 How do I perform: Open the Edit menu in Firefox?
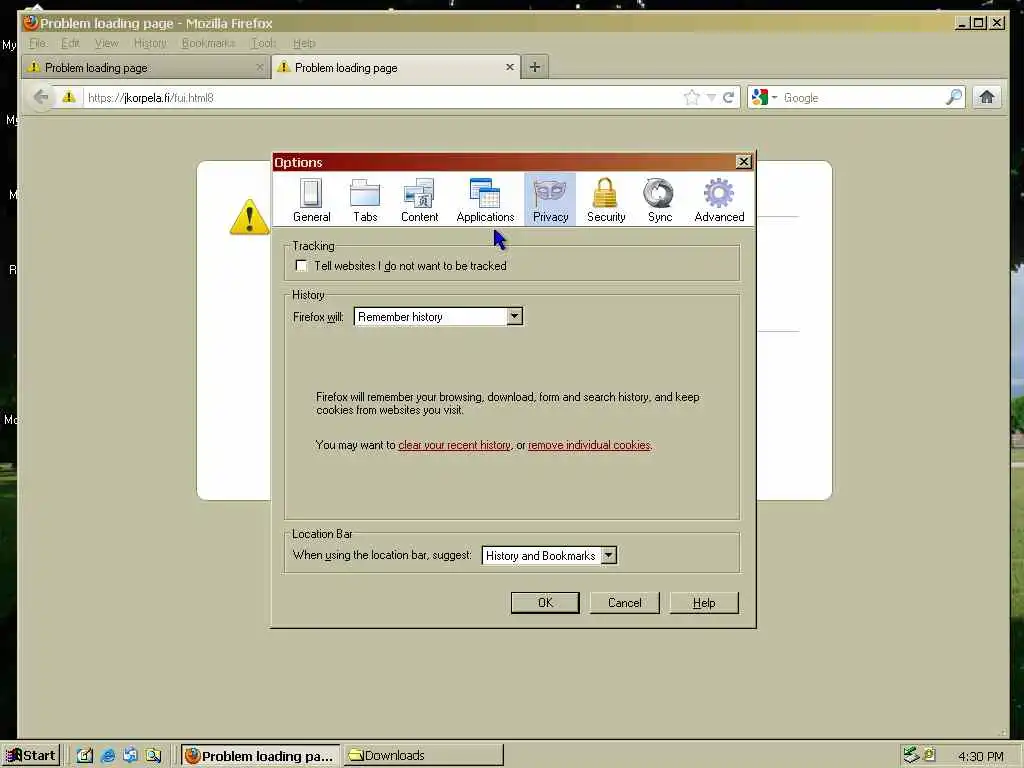(70, 43)
